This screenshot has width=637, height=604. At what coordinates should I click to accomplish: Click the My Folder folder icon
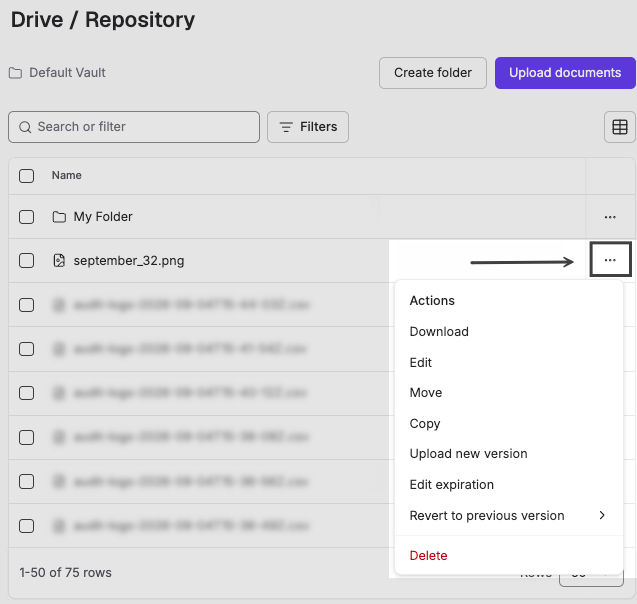[x=59, y=217]
